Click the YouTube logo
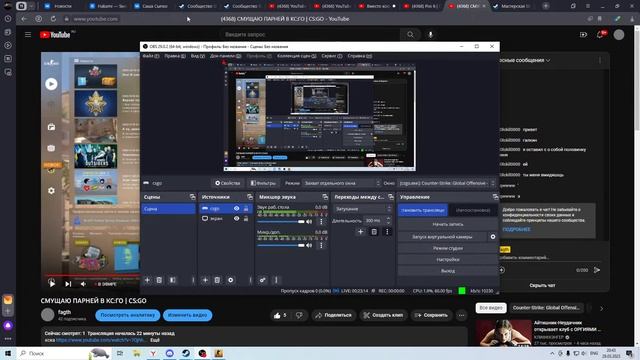Image resolution: width=640 pixels, height=360 pixels. pyautogui.click(x=55, y=35)
